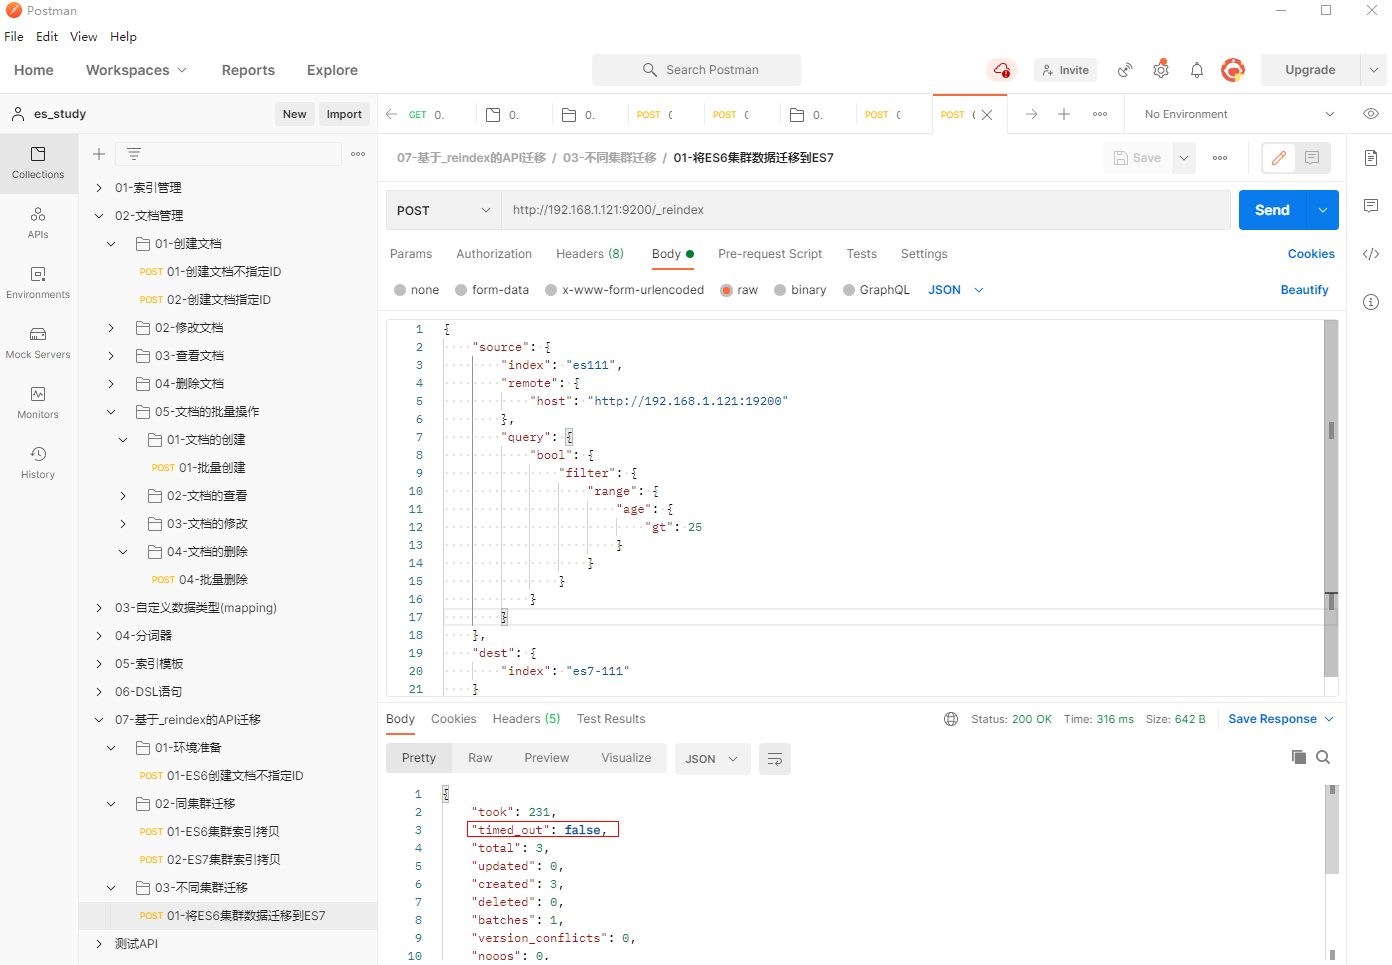Open the Mock Servers sidebar section
Screen dimensions: 1392x965
38,342
